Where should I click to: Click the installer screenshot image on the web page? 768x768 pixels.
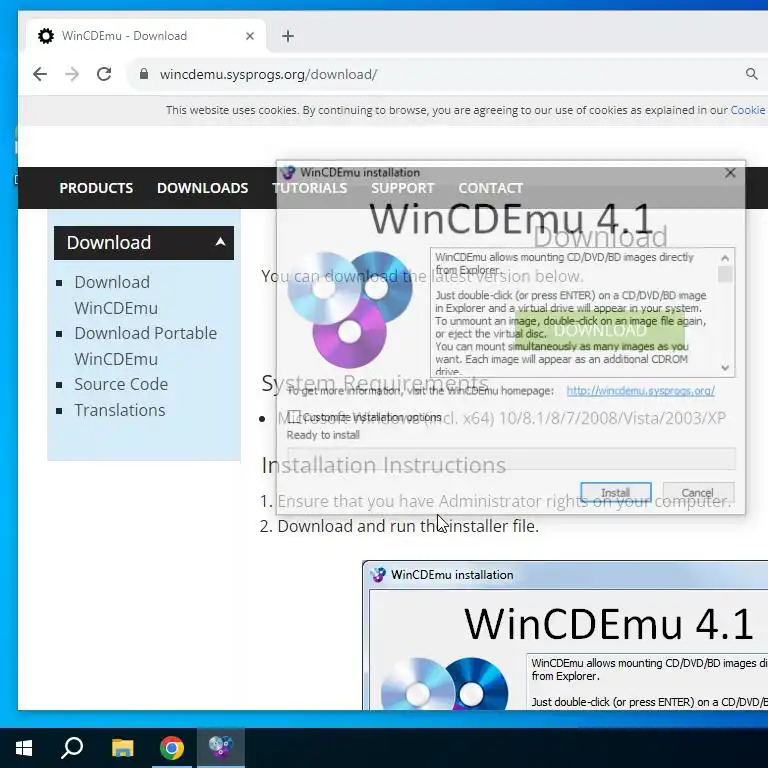[565, 635]
